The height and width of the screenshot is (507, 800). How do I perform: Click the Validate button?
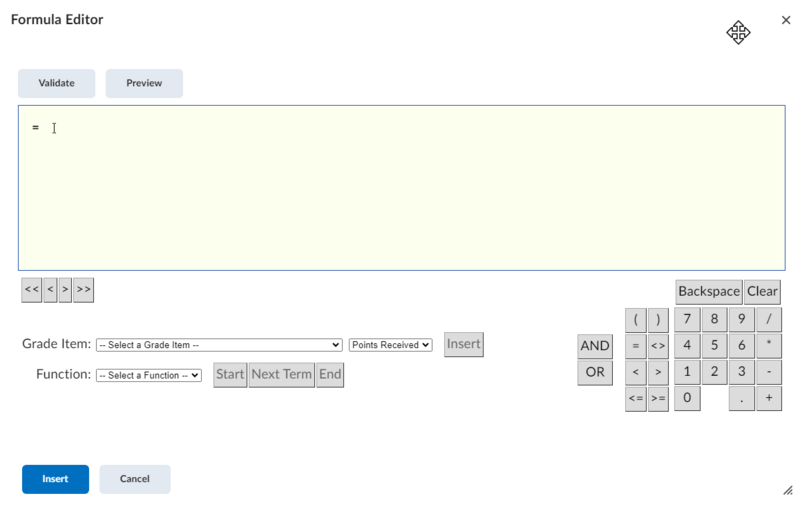coord(56,83)
